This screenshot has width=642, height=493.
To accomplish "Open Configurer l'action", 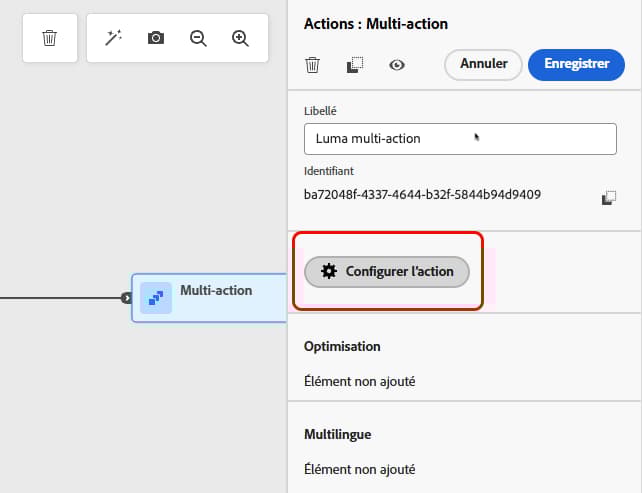I will (x=387, y=271).
